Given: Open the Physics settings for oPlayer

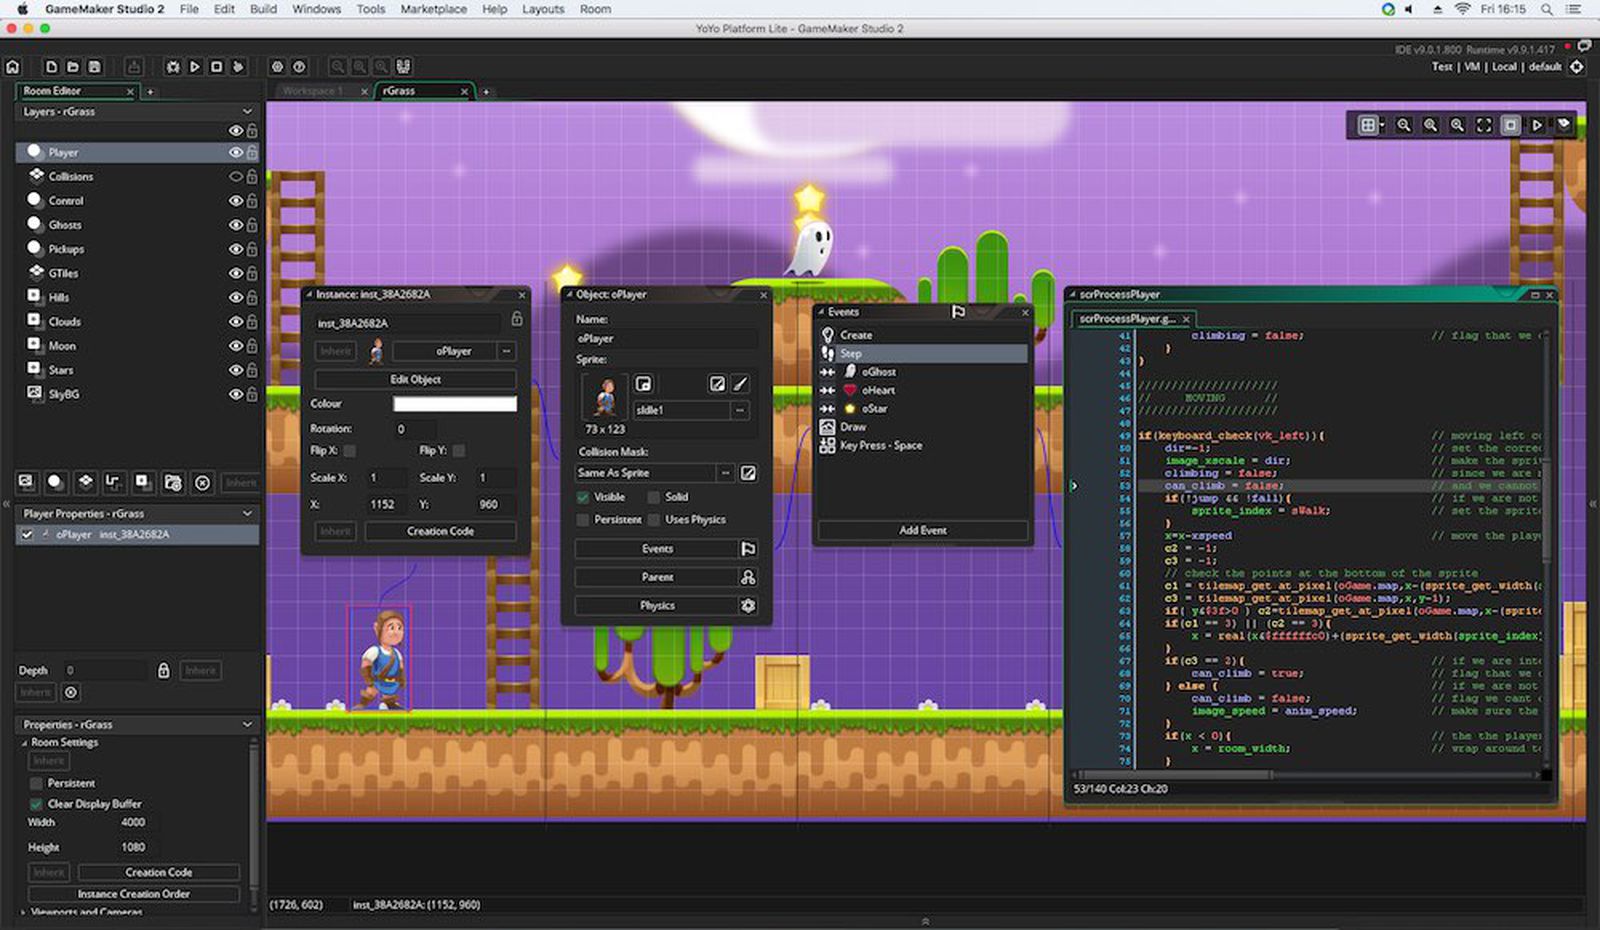Looking at the screenshot, I should pos(655,605).
